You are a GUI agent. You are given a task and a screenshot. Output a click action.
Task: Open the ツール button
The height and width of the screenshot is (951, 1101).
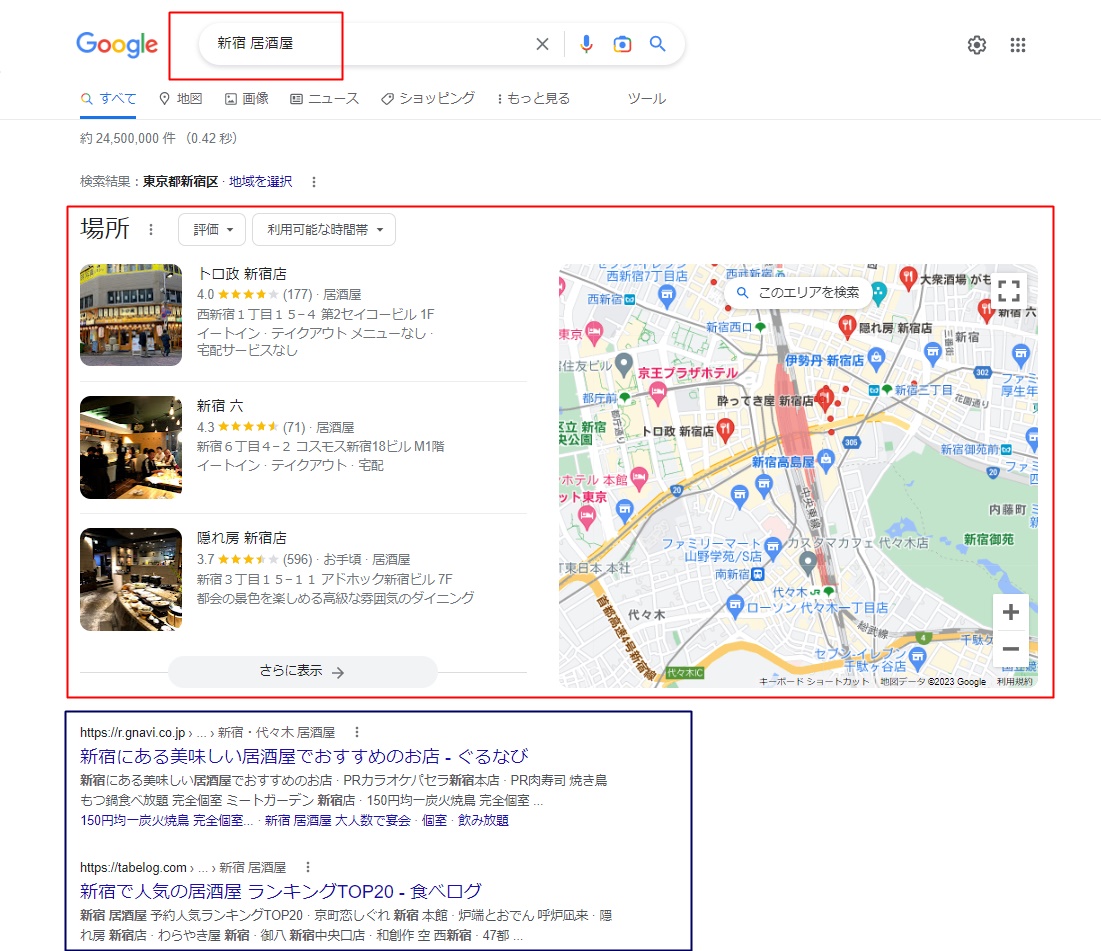(647, 99)
